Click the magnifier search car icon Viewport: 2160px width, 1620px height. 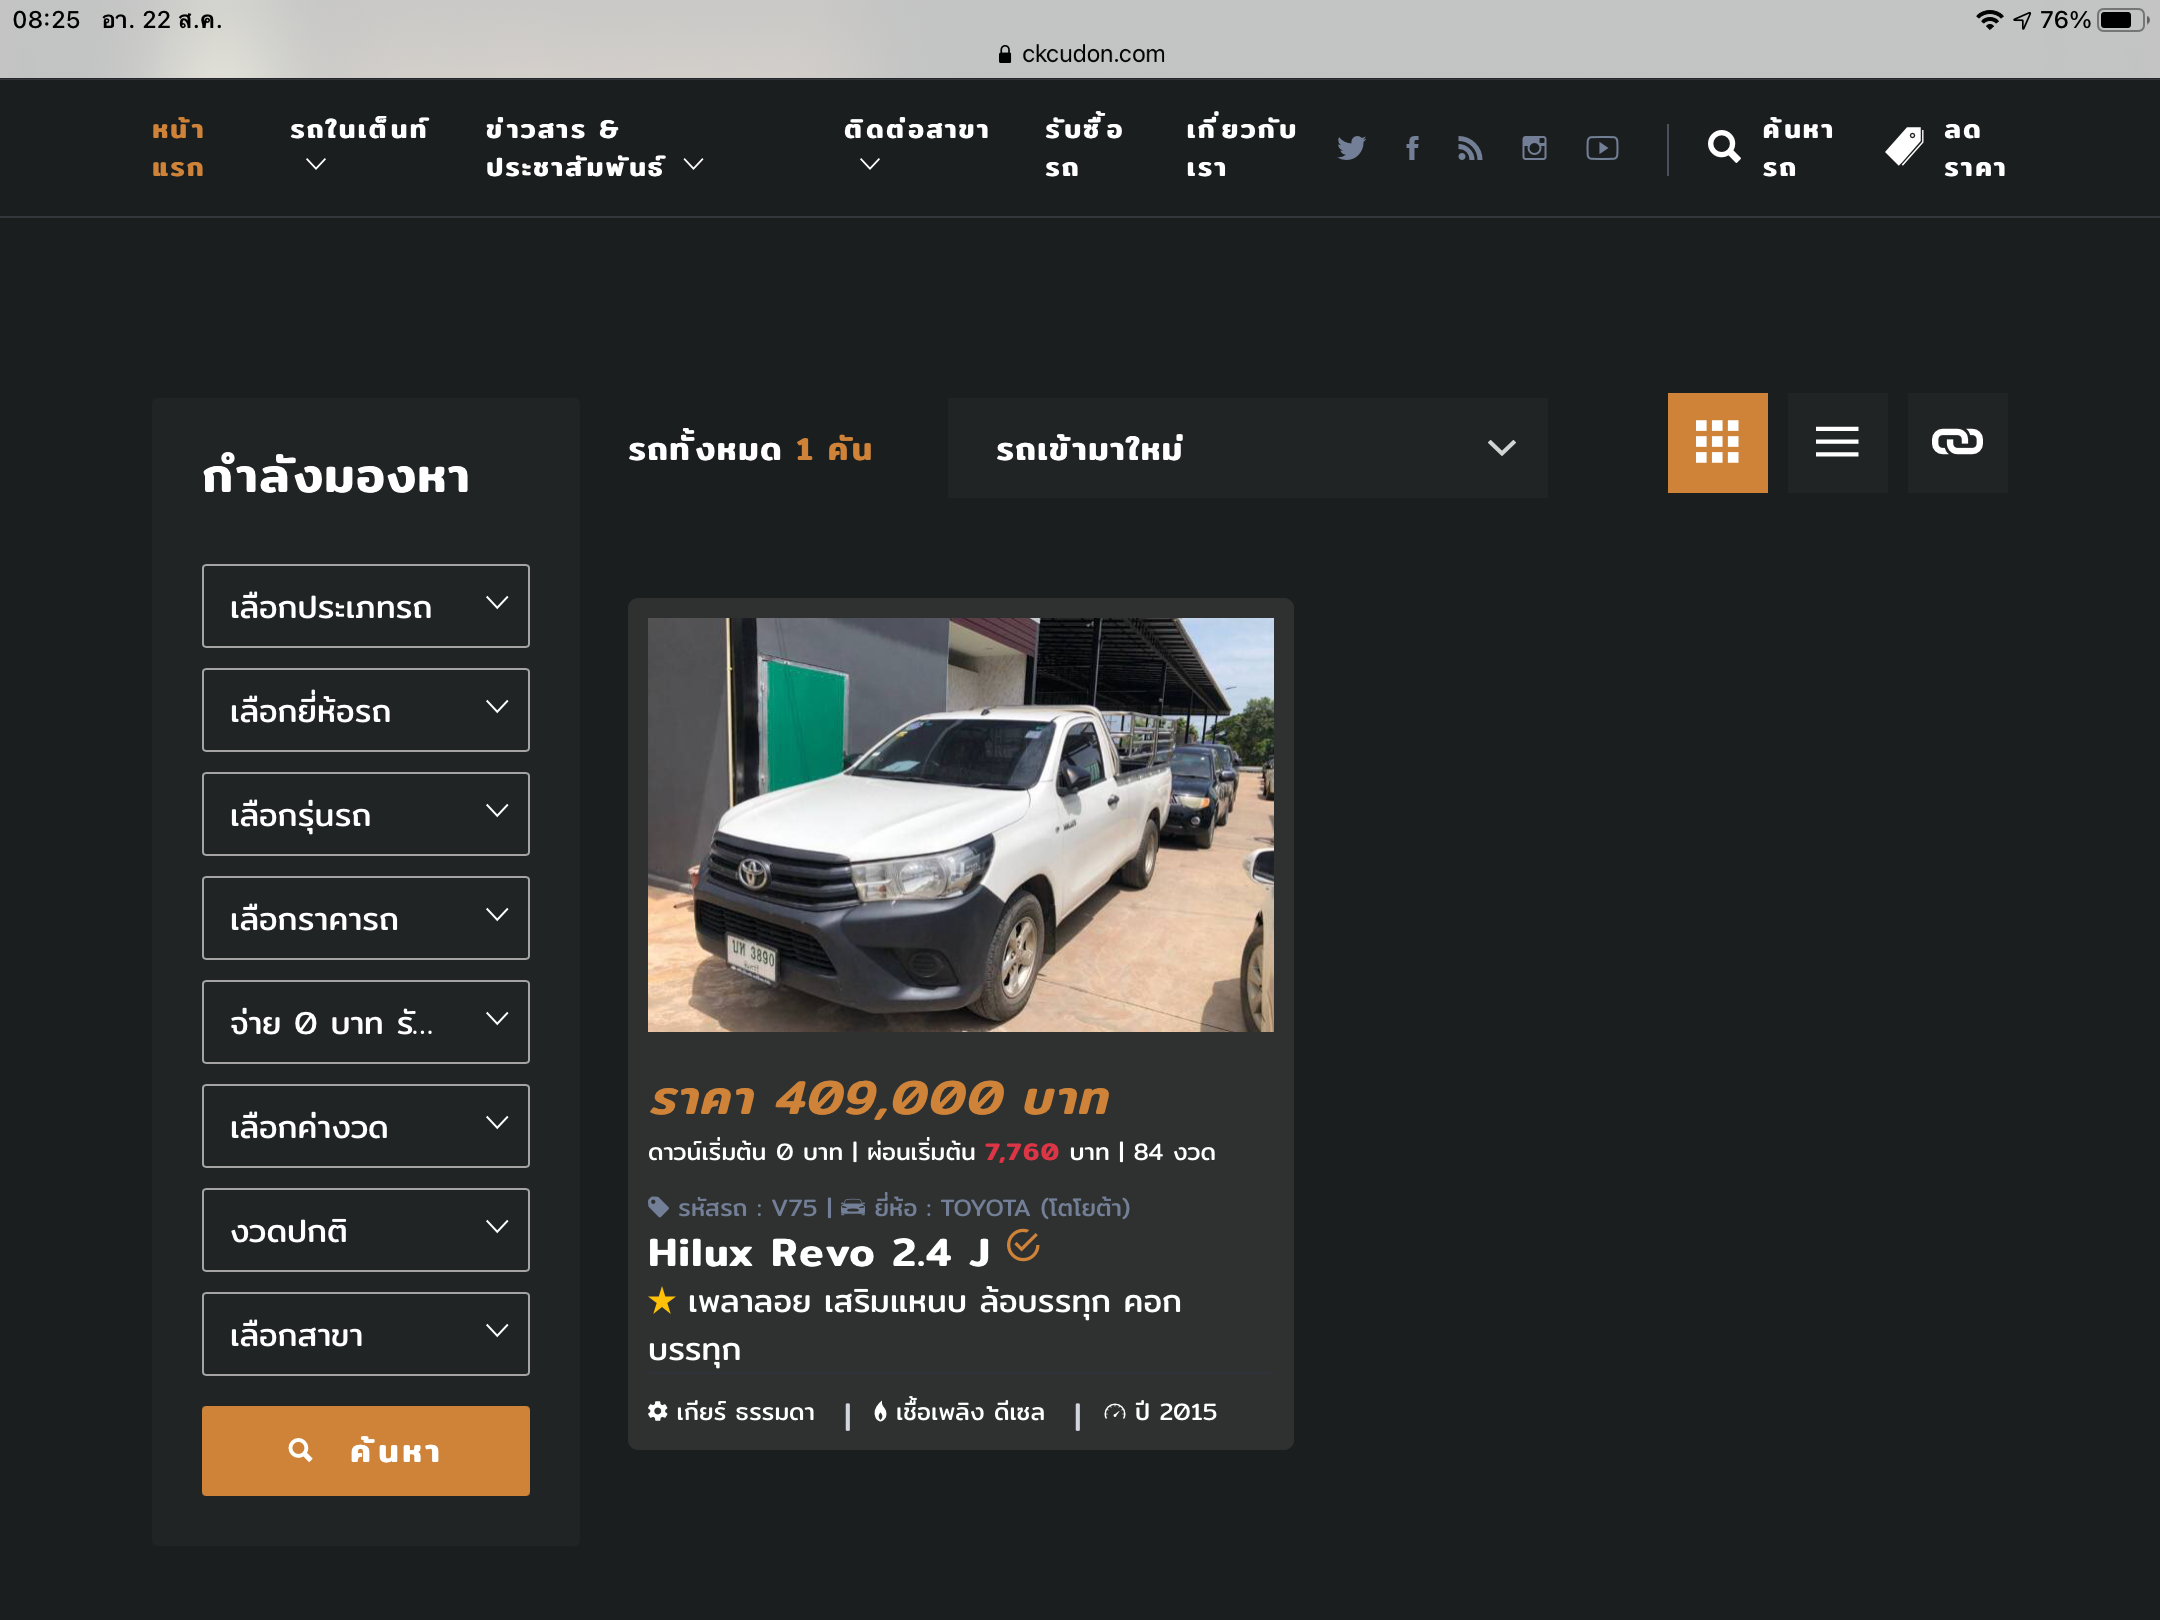[x=1724, y=148]
